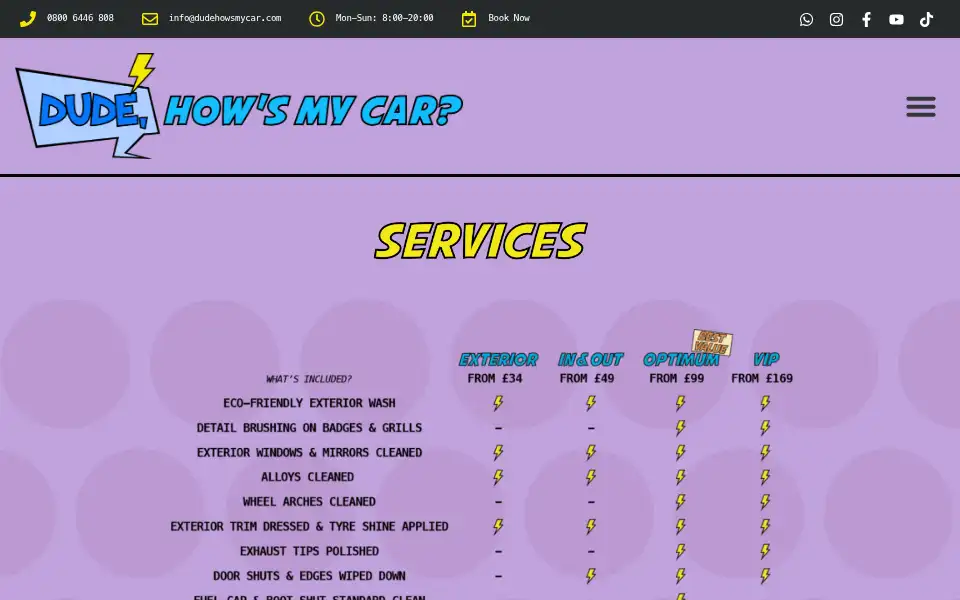Viewport: 960px width, 600px height.
Task: Open the WhatsApp social link
Action: pyautogui.click(x=806, y=20)
